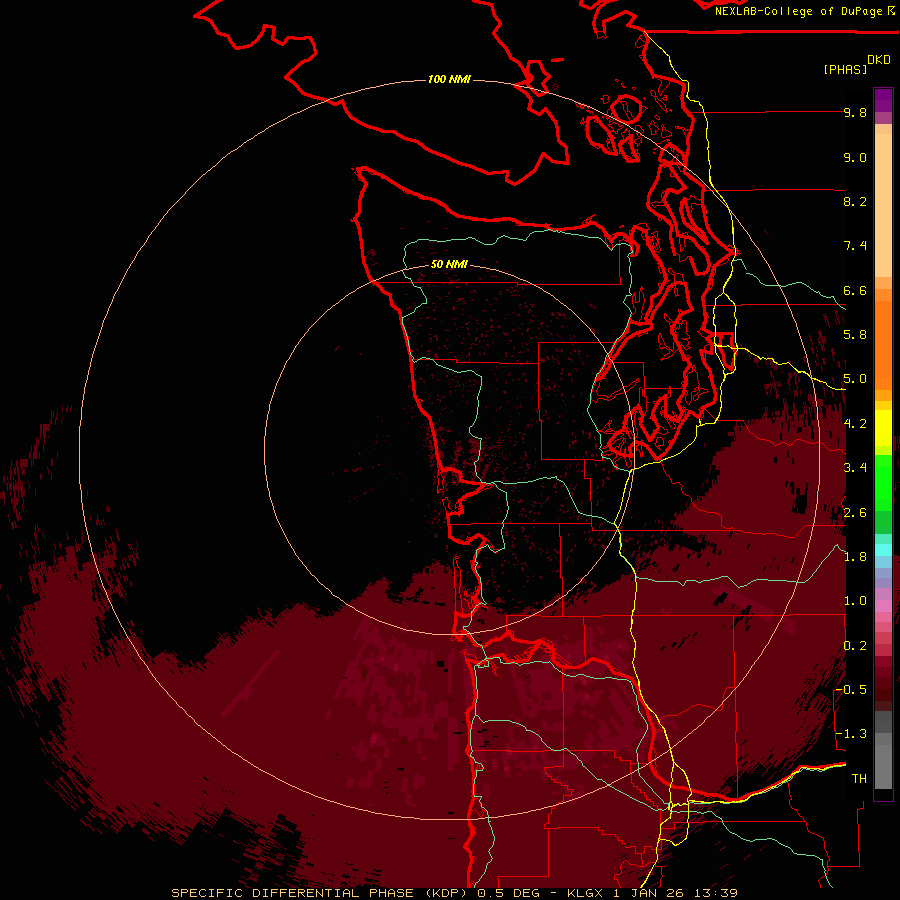Click the 4.2 value on the color scale
Viewport: 900px width, 900px height.
pyautogui.click(x=855, y=424)
